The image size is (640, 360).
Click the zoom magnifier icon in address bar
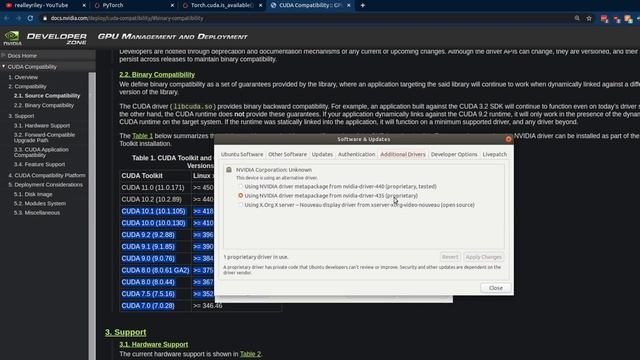[x=577, y=18]
